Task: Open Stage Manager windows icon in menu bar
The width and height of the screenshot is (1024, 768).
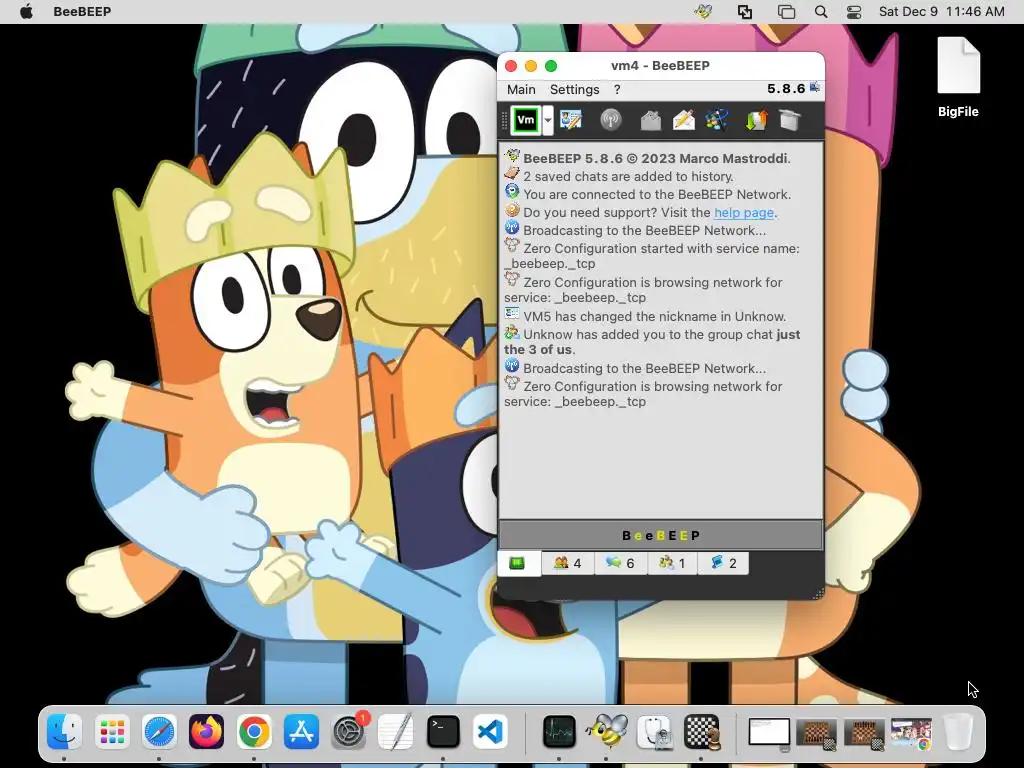Action: (x=786, y=12)
